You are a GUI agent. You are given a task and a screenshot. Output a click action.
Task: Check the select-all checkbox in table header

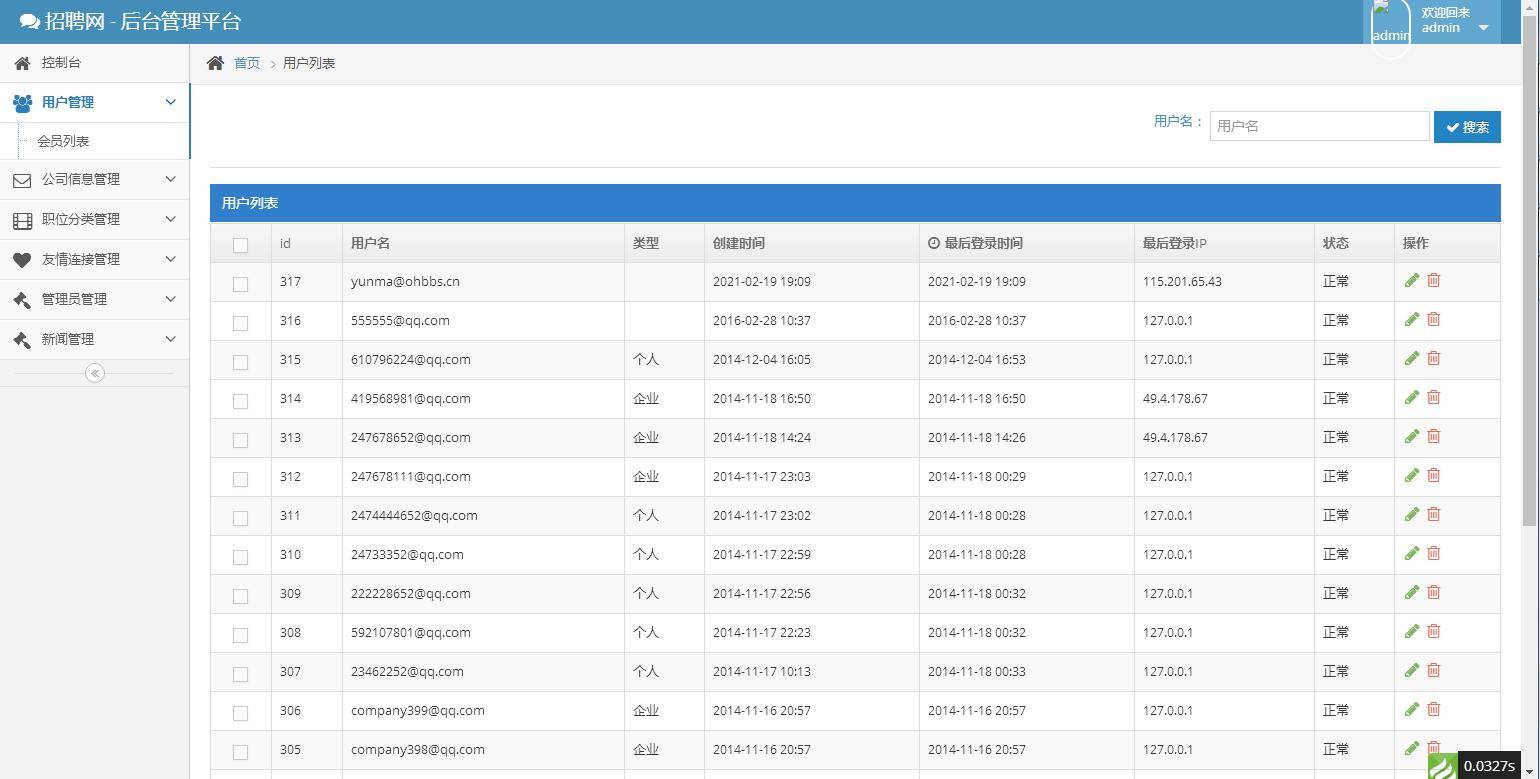[x=240, y=243]
